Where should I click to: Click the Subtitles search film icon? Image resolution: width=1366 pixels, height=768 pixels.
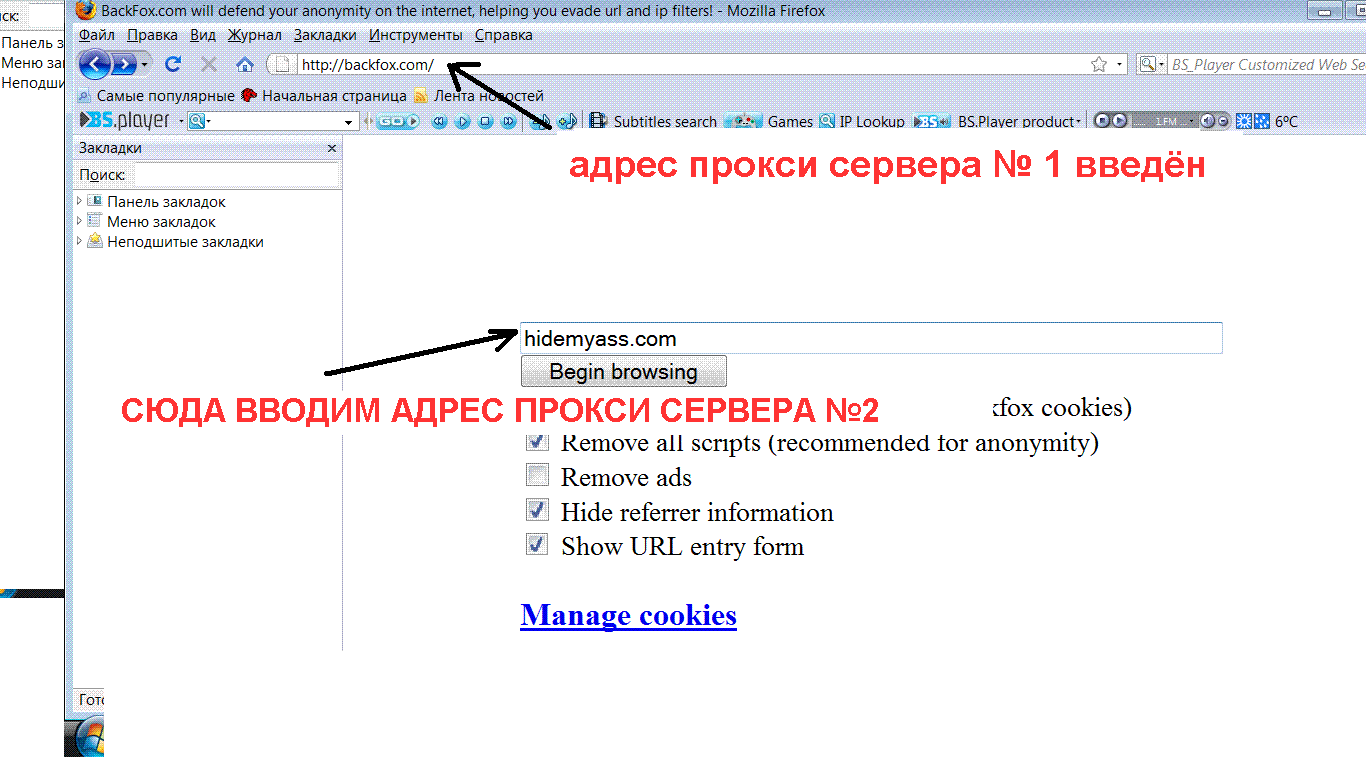tap(598, 121)
